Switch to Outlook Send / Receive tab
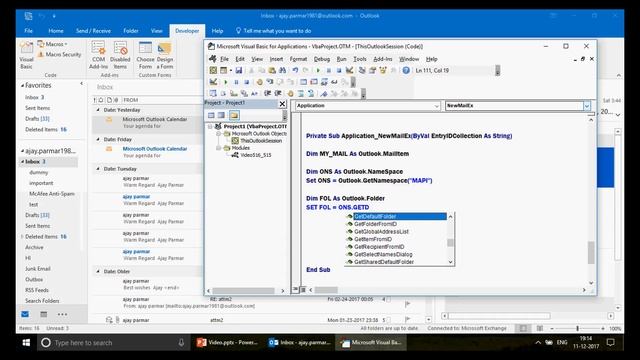Viewport: 640px width, 360px height. click(x=93, y=31)
